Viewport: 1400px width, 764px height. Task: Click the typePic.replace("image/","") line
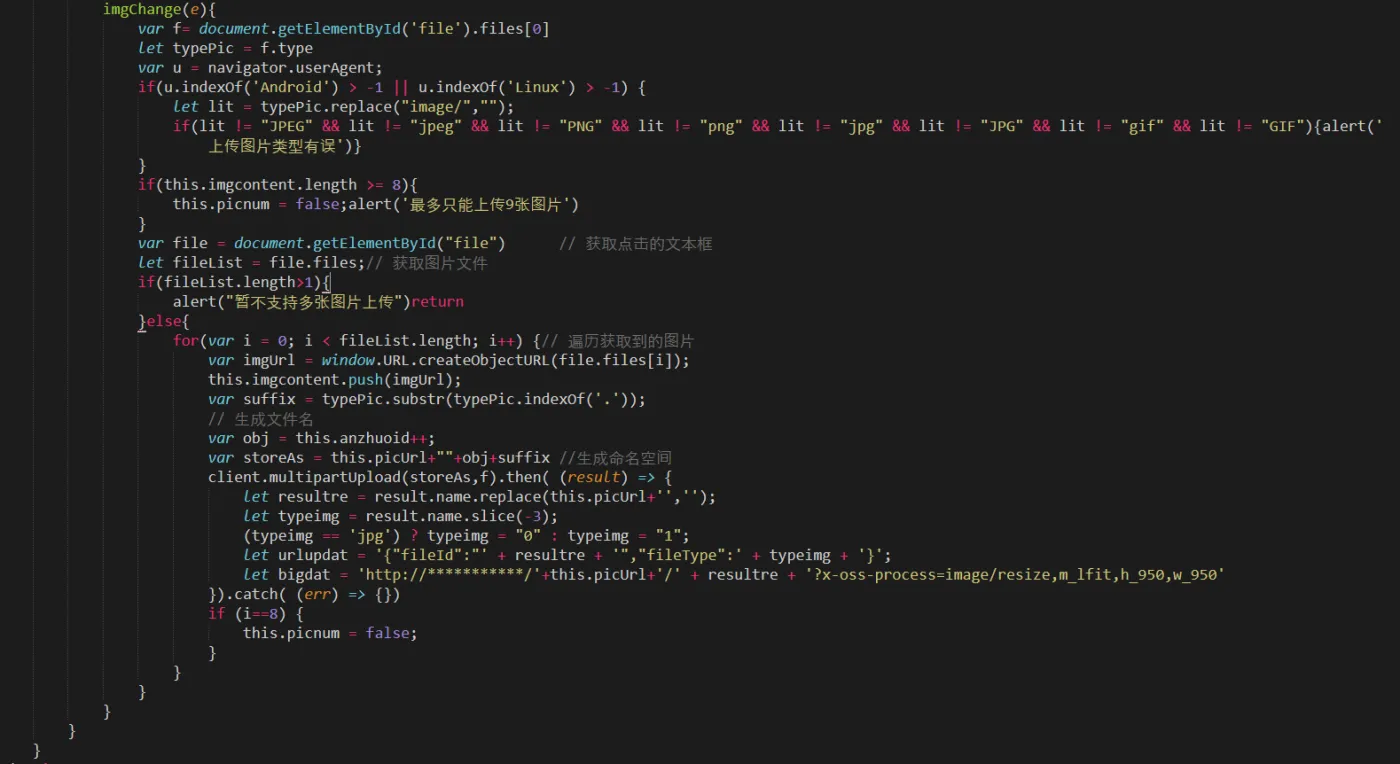click(x=343, y=107)
